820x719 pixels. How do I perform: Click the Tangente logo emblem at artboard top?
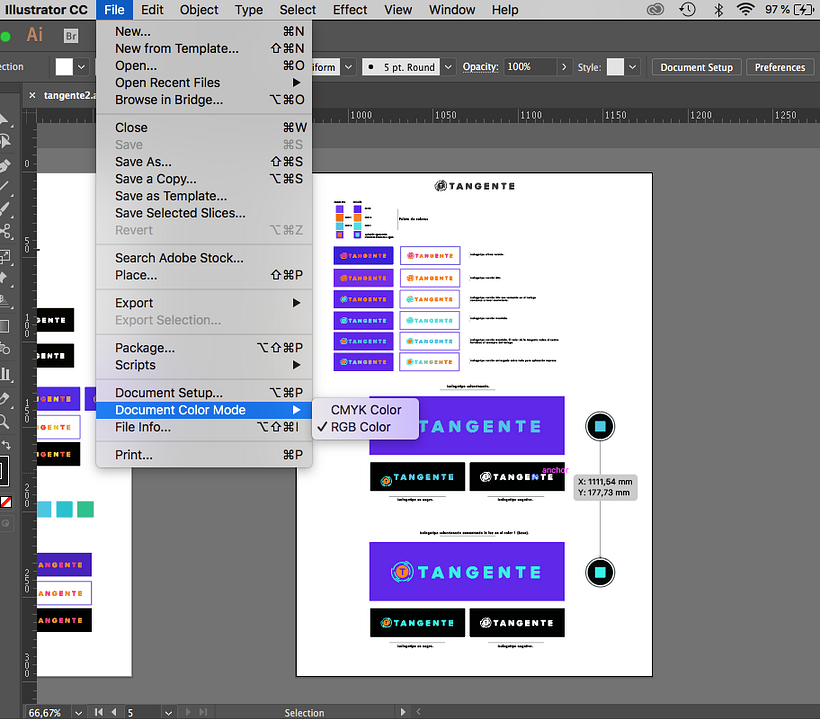click(440, 186)
